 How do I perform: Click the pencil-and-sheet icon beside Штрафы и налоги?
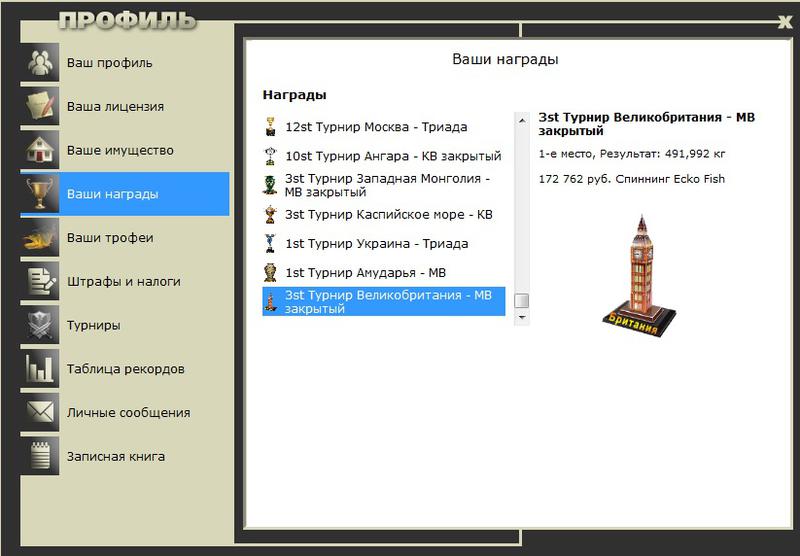[x=40, y=281]
